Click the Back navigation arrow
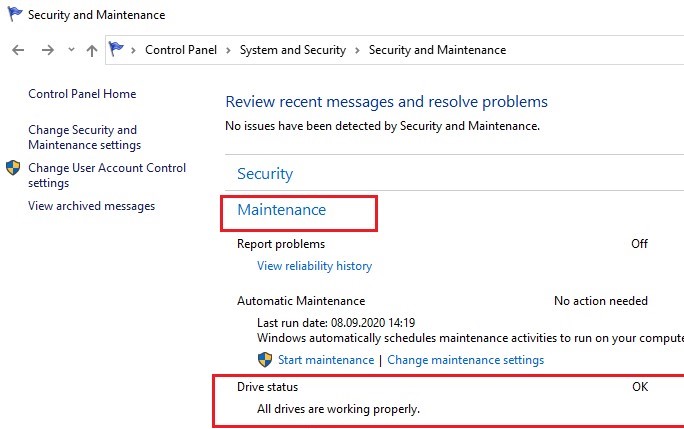The height and width of the screenshot is (429, 684). click(18, 50)
